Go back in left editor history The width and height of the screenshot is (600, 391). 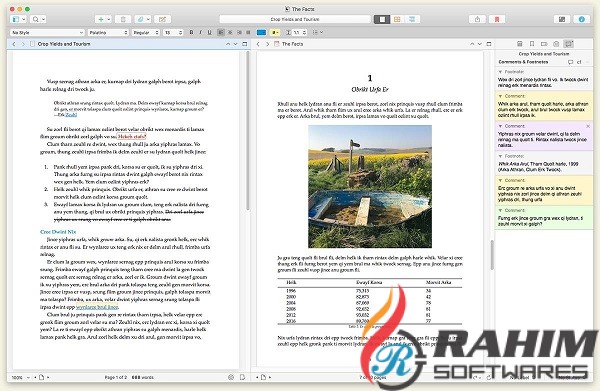[14, 44]
